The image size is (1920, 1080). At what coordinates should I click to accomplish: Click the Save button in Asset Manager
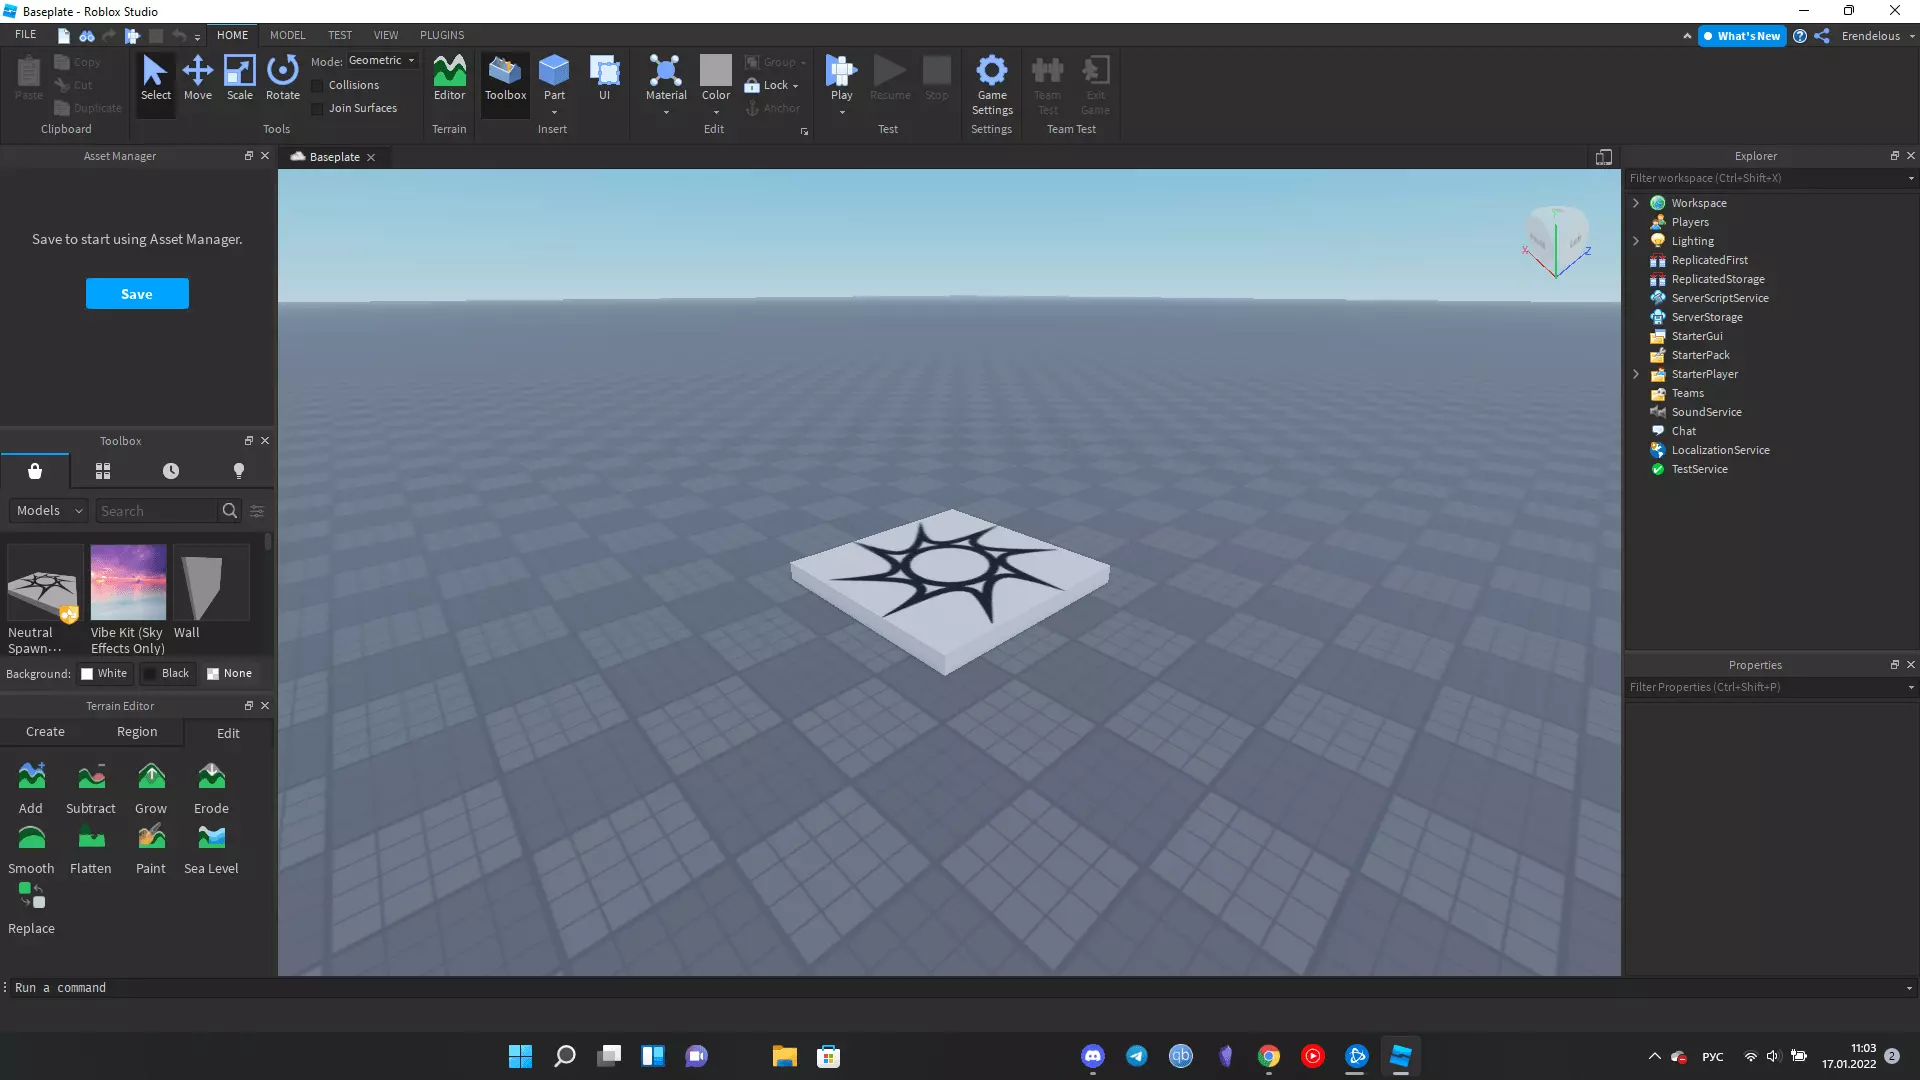136,293
